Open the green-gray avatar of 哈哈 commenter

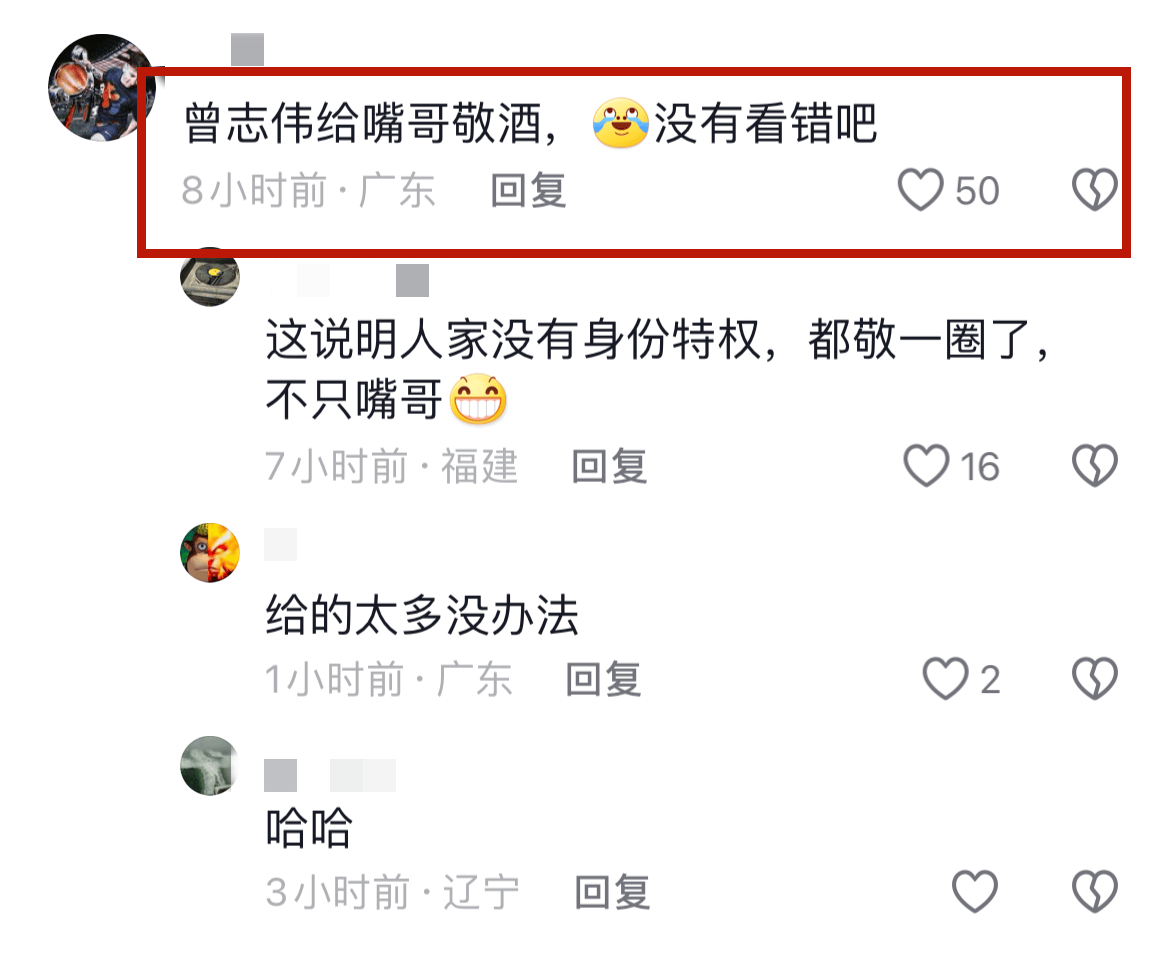coord(210,766)
